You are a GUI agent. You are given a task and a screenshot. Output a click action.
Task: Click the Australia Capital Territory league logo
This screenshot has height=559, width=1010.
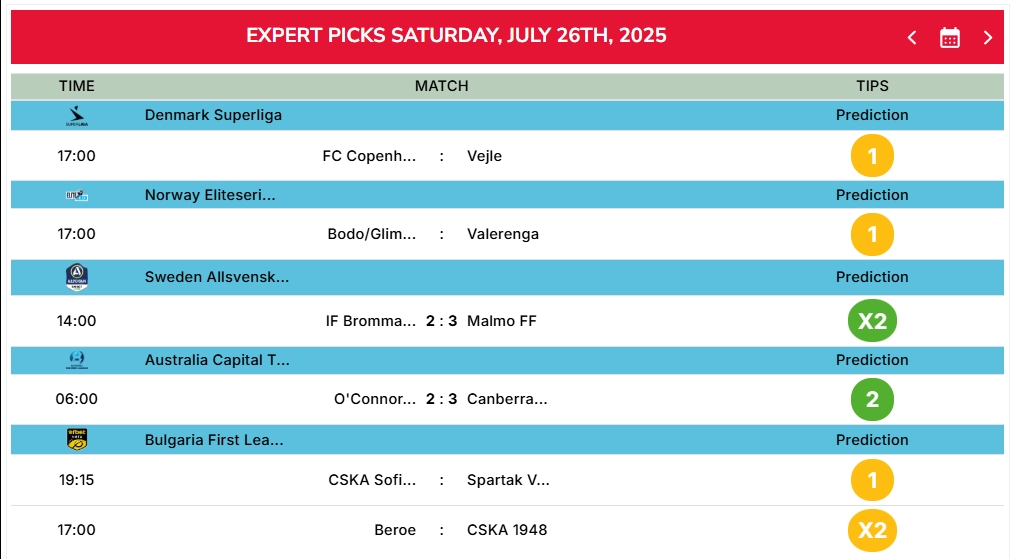[x=77, y=360]
